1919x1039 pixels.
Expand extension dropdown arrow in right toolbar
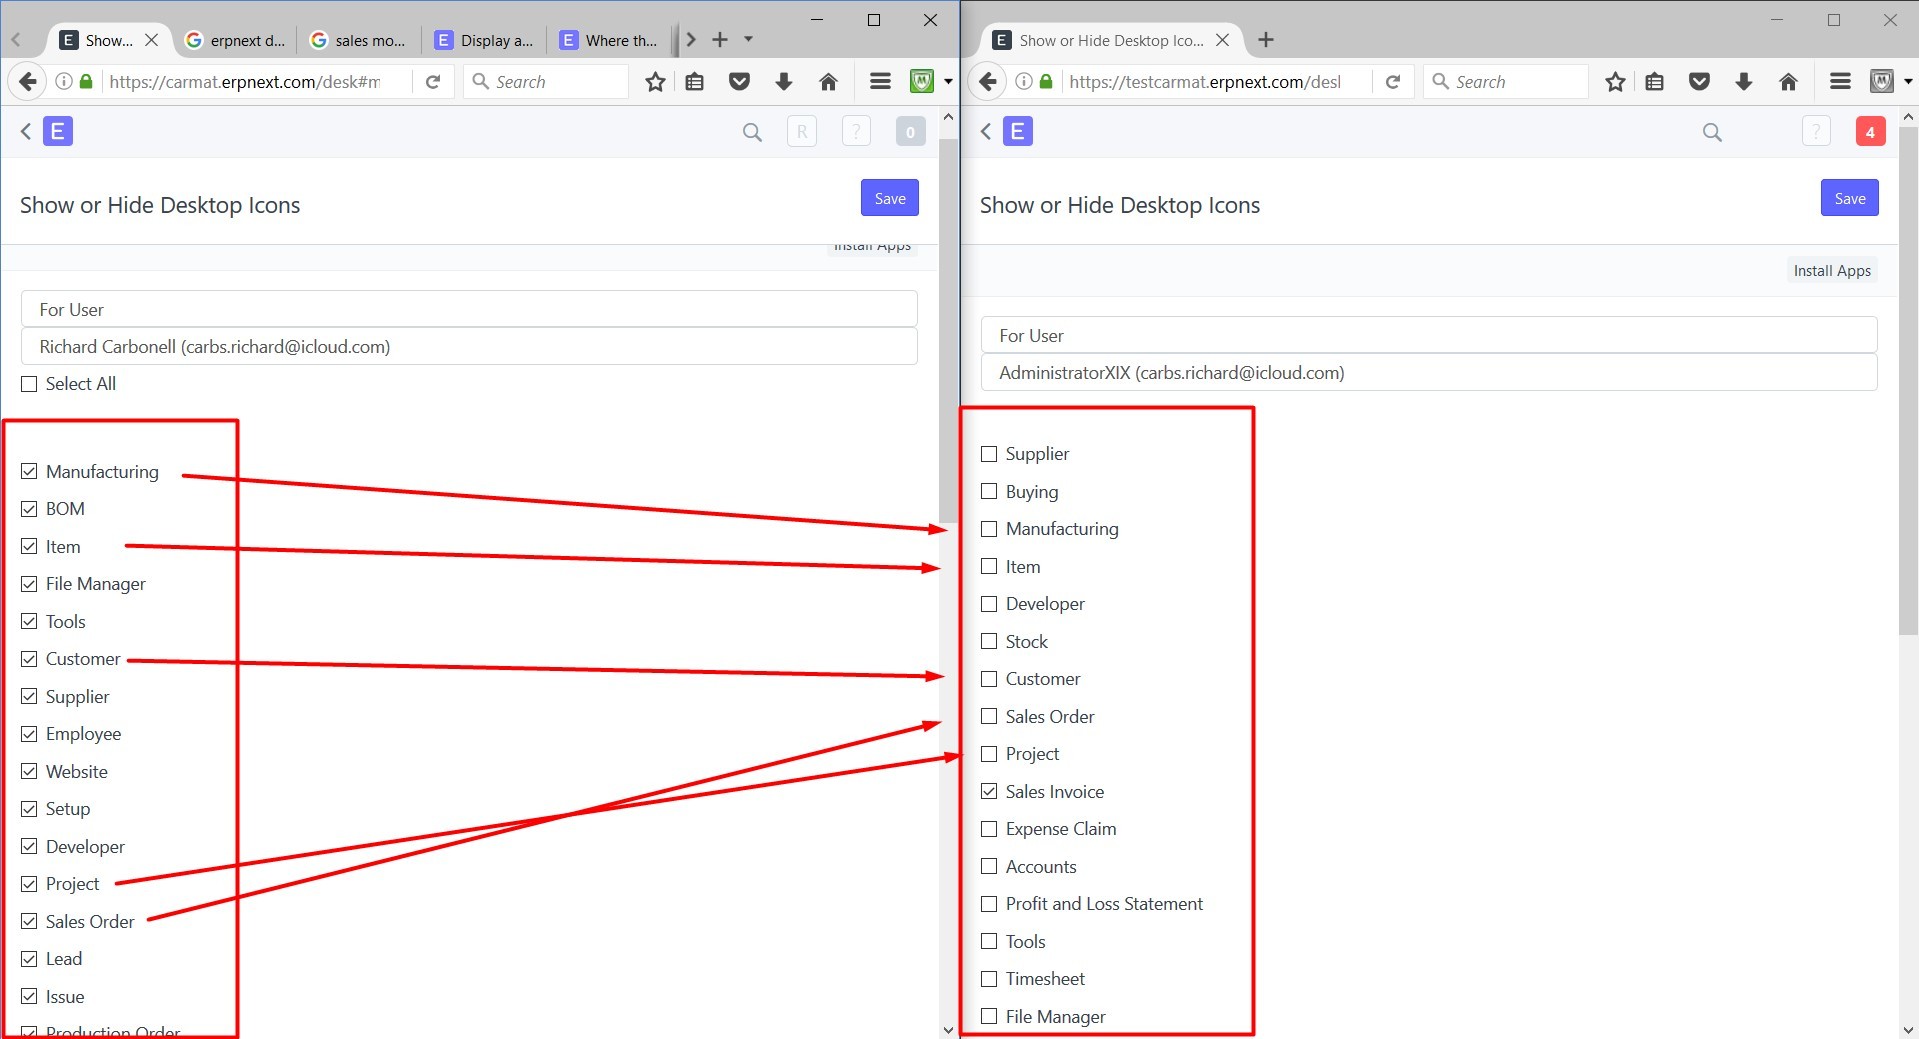(x=1908, y=82)
